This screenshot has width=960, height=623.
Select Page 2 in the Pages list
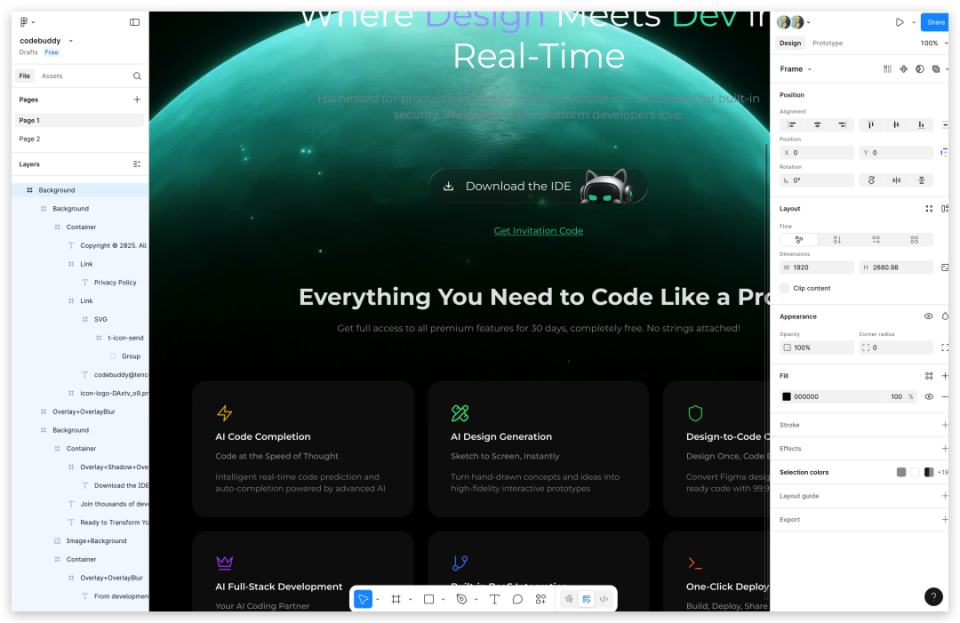coord(80,139)
